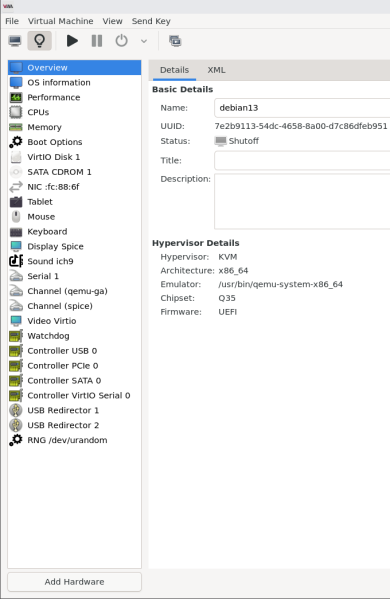Open the File menu
Viewport: 390px width, 599px height.
point(12,21)
